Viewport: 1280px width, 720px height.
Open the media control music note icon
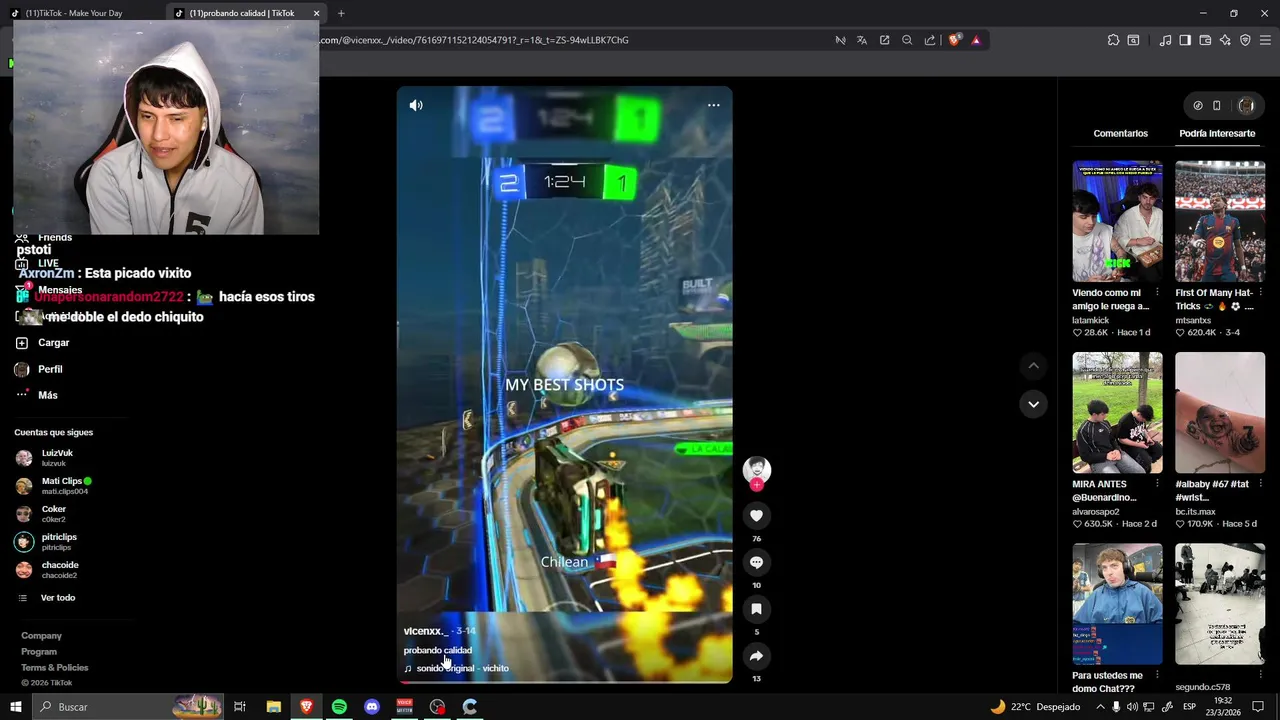point(1165,40)
